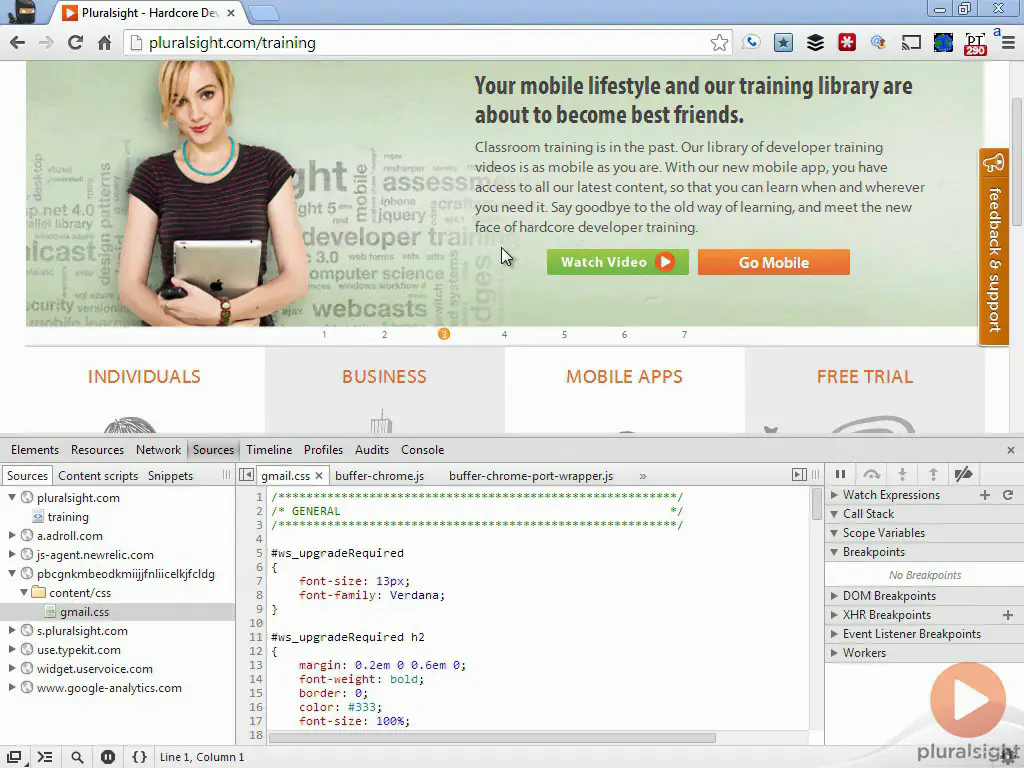Image resolution: width=1024 pixels, height=768 pixels.
Task: Click the cast screen extension icon
Action: click(911, 43)
